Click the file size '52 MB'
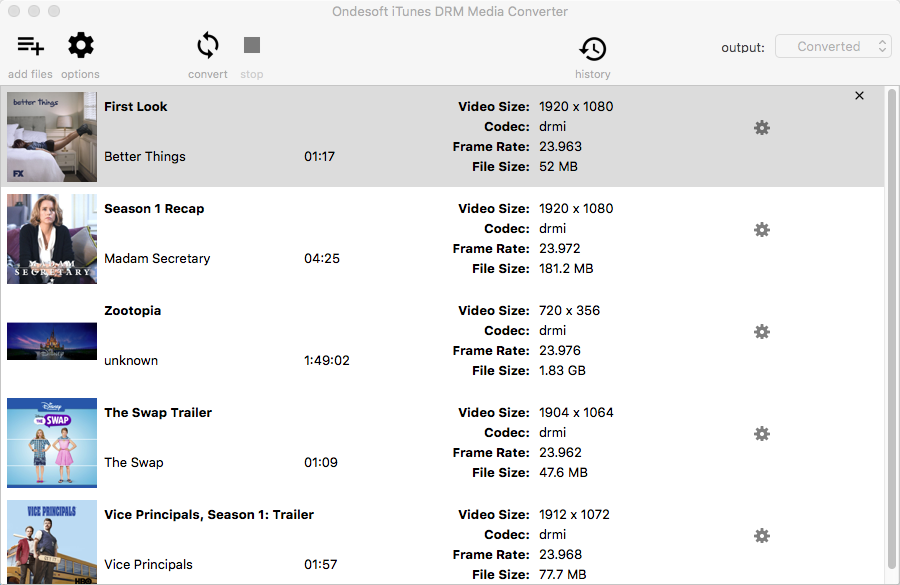Viewport: 900px width, 585px height. (x=558, y=167)
